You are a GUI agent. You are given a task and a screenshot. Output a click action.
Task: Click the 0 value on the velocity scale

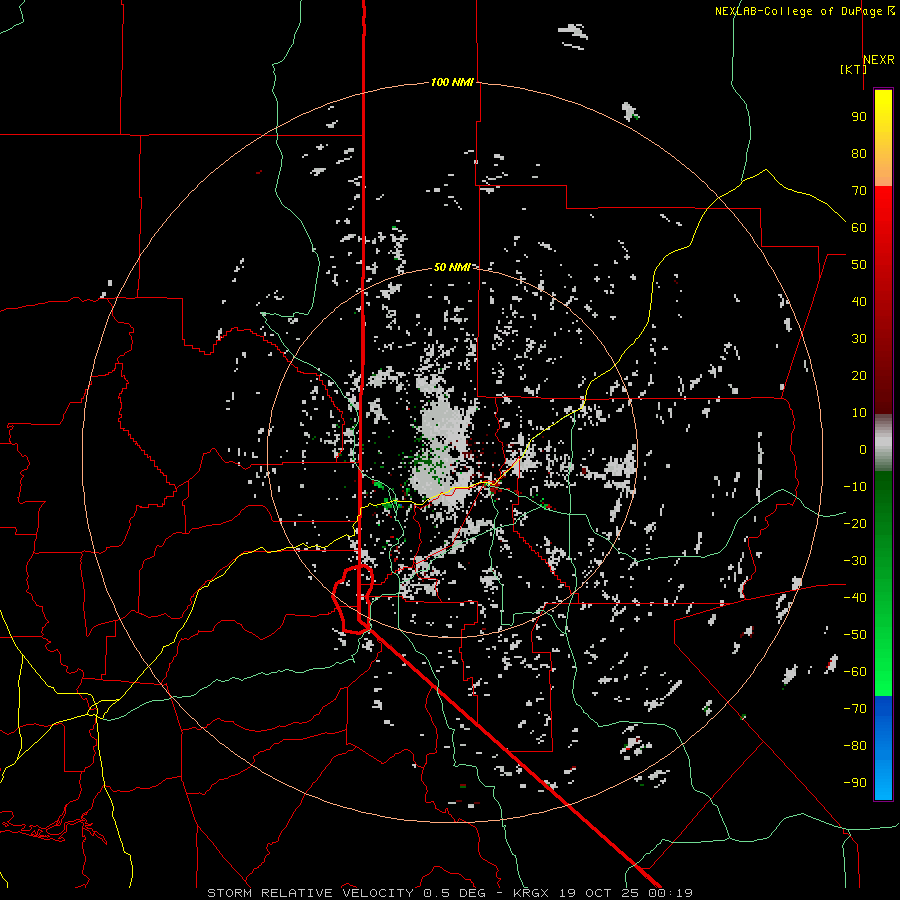[x=863, y=450]
